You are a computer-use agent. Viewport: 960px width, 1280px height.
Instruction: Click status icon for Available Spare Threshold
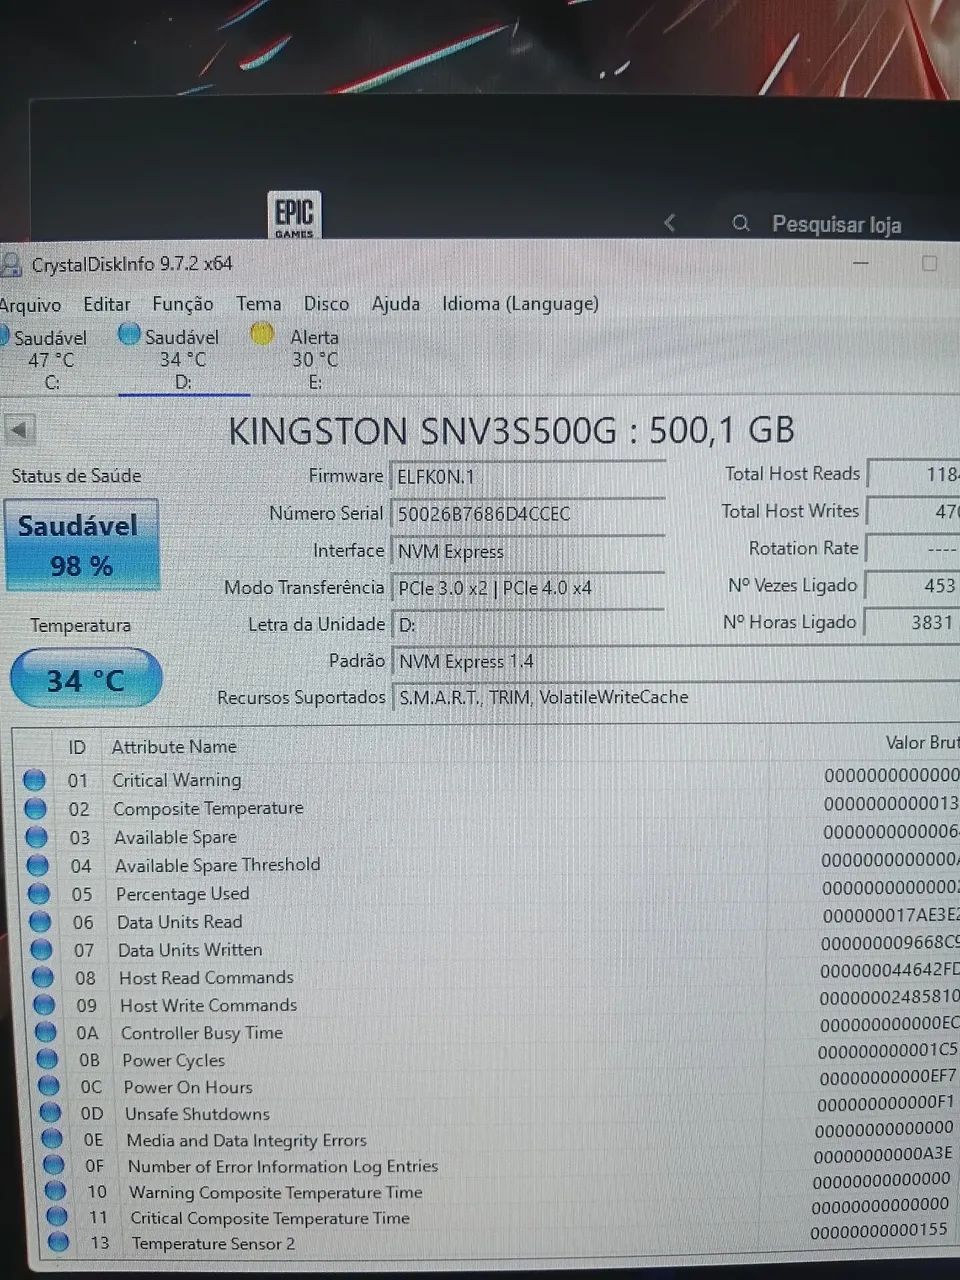coord(38,866)
